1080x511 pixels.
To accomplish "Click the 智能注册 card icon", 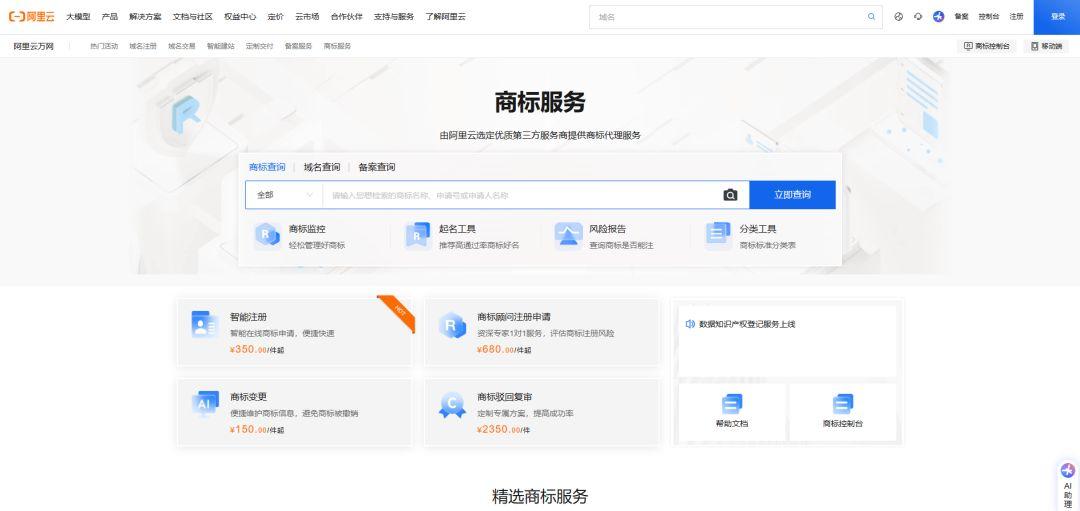I will point(205,324).
